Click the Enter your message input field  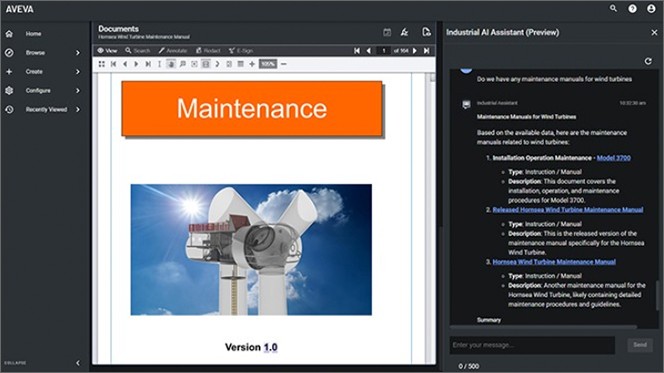(x=532, y=345)
